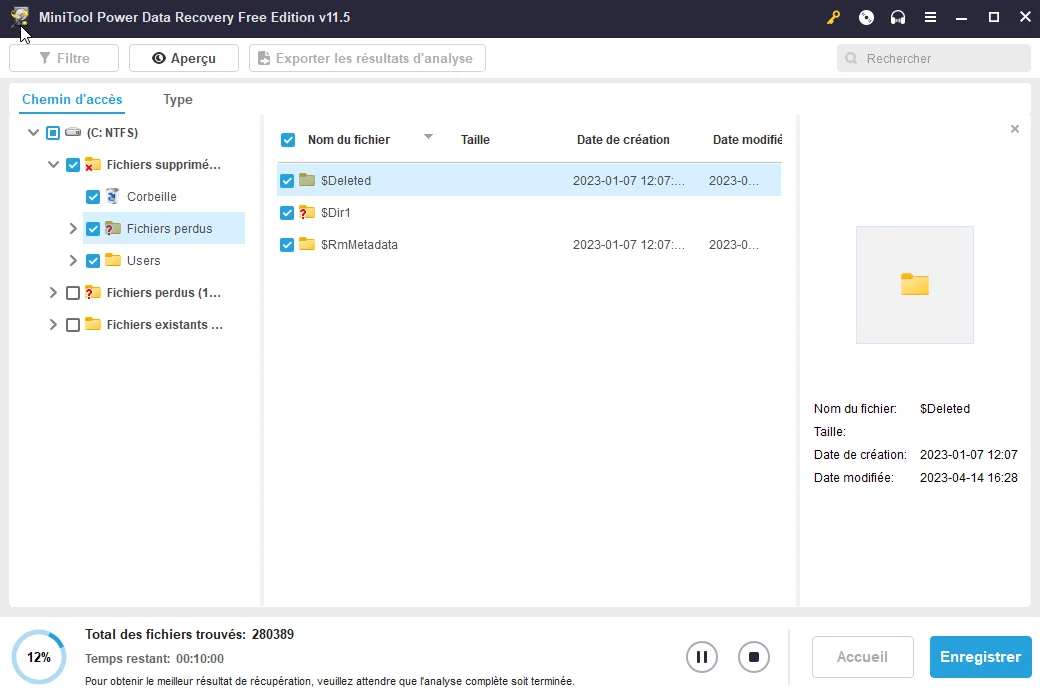The height and width of the screenshot is (691, 1040).
Task: Stop the scan
Action: click(753, 657)
